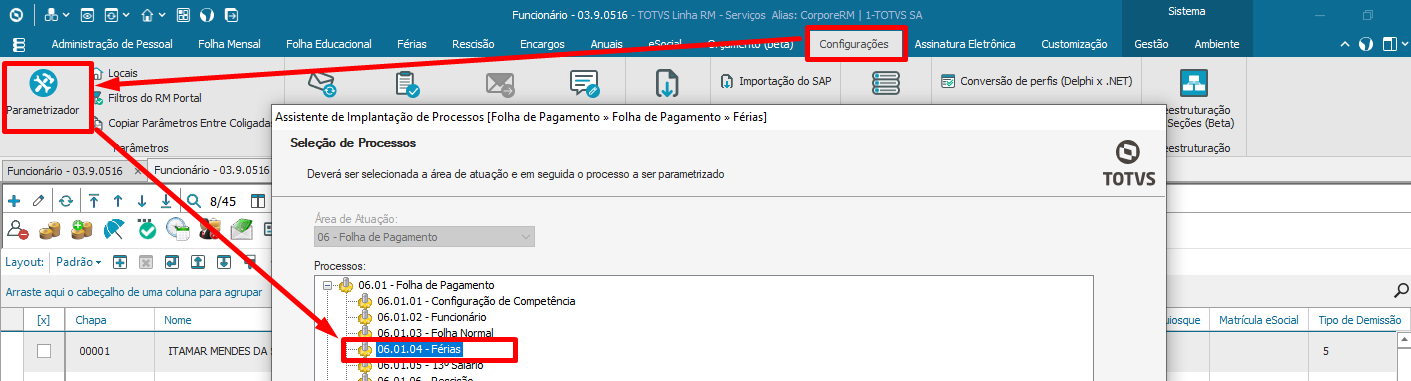Click the four-squares grid icon in title bar
This screenshot has height=381, width=1411.
[183, 15]
